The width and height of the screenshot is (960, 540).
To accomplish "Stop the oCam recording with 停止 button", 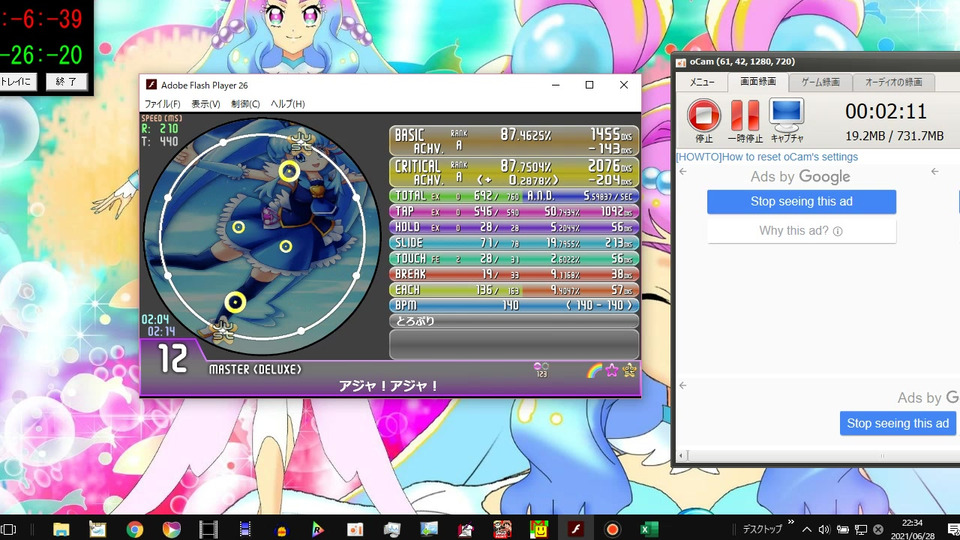I will (x=703, y=120).
